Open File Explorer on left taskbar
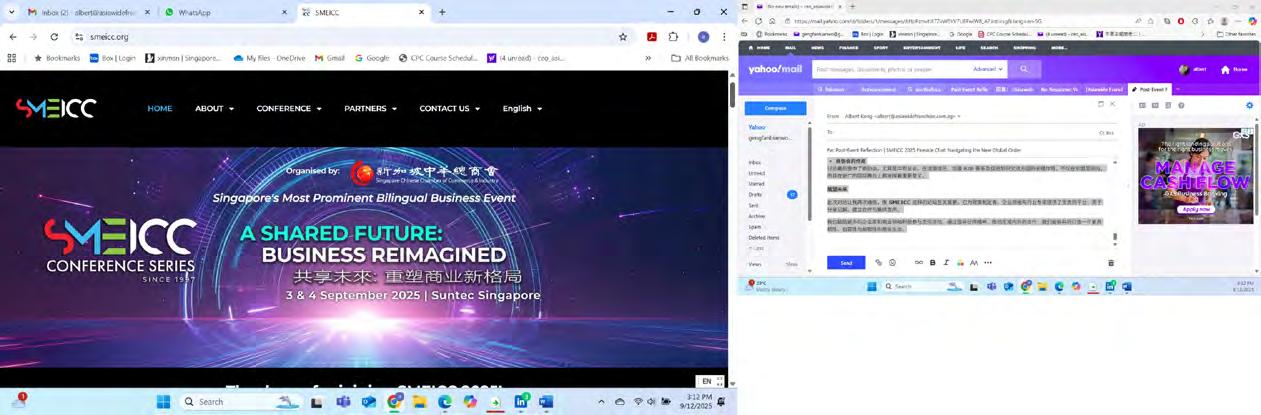Screen dimensions: 1261x415 click(420, 402)
